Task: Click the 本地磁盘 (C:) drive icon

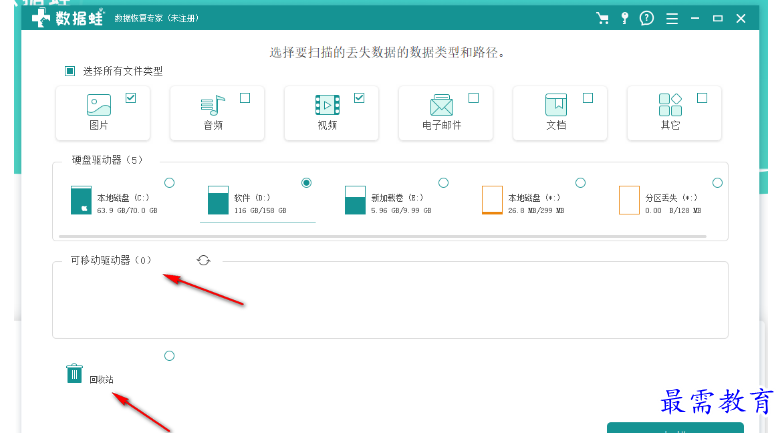Action: 81,200
